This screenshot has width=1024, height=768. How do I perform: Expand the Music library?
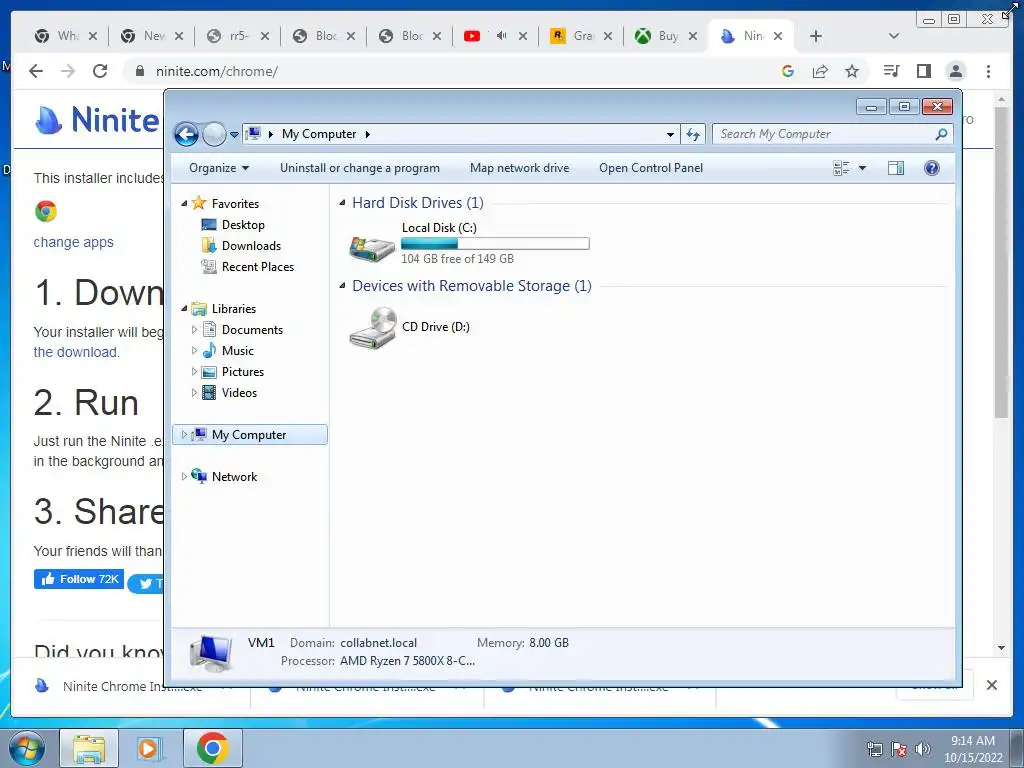[x=194, y=351]
